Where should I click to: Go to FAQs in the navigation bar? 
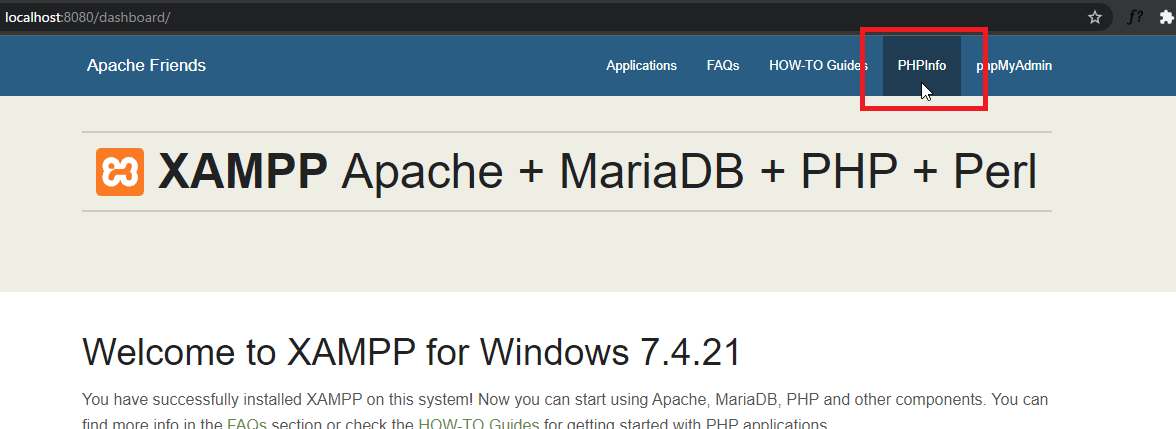(723, 66)
